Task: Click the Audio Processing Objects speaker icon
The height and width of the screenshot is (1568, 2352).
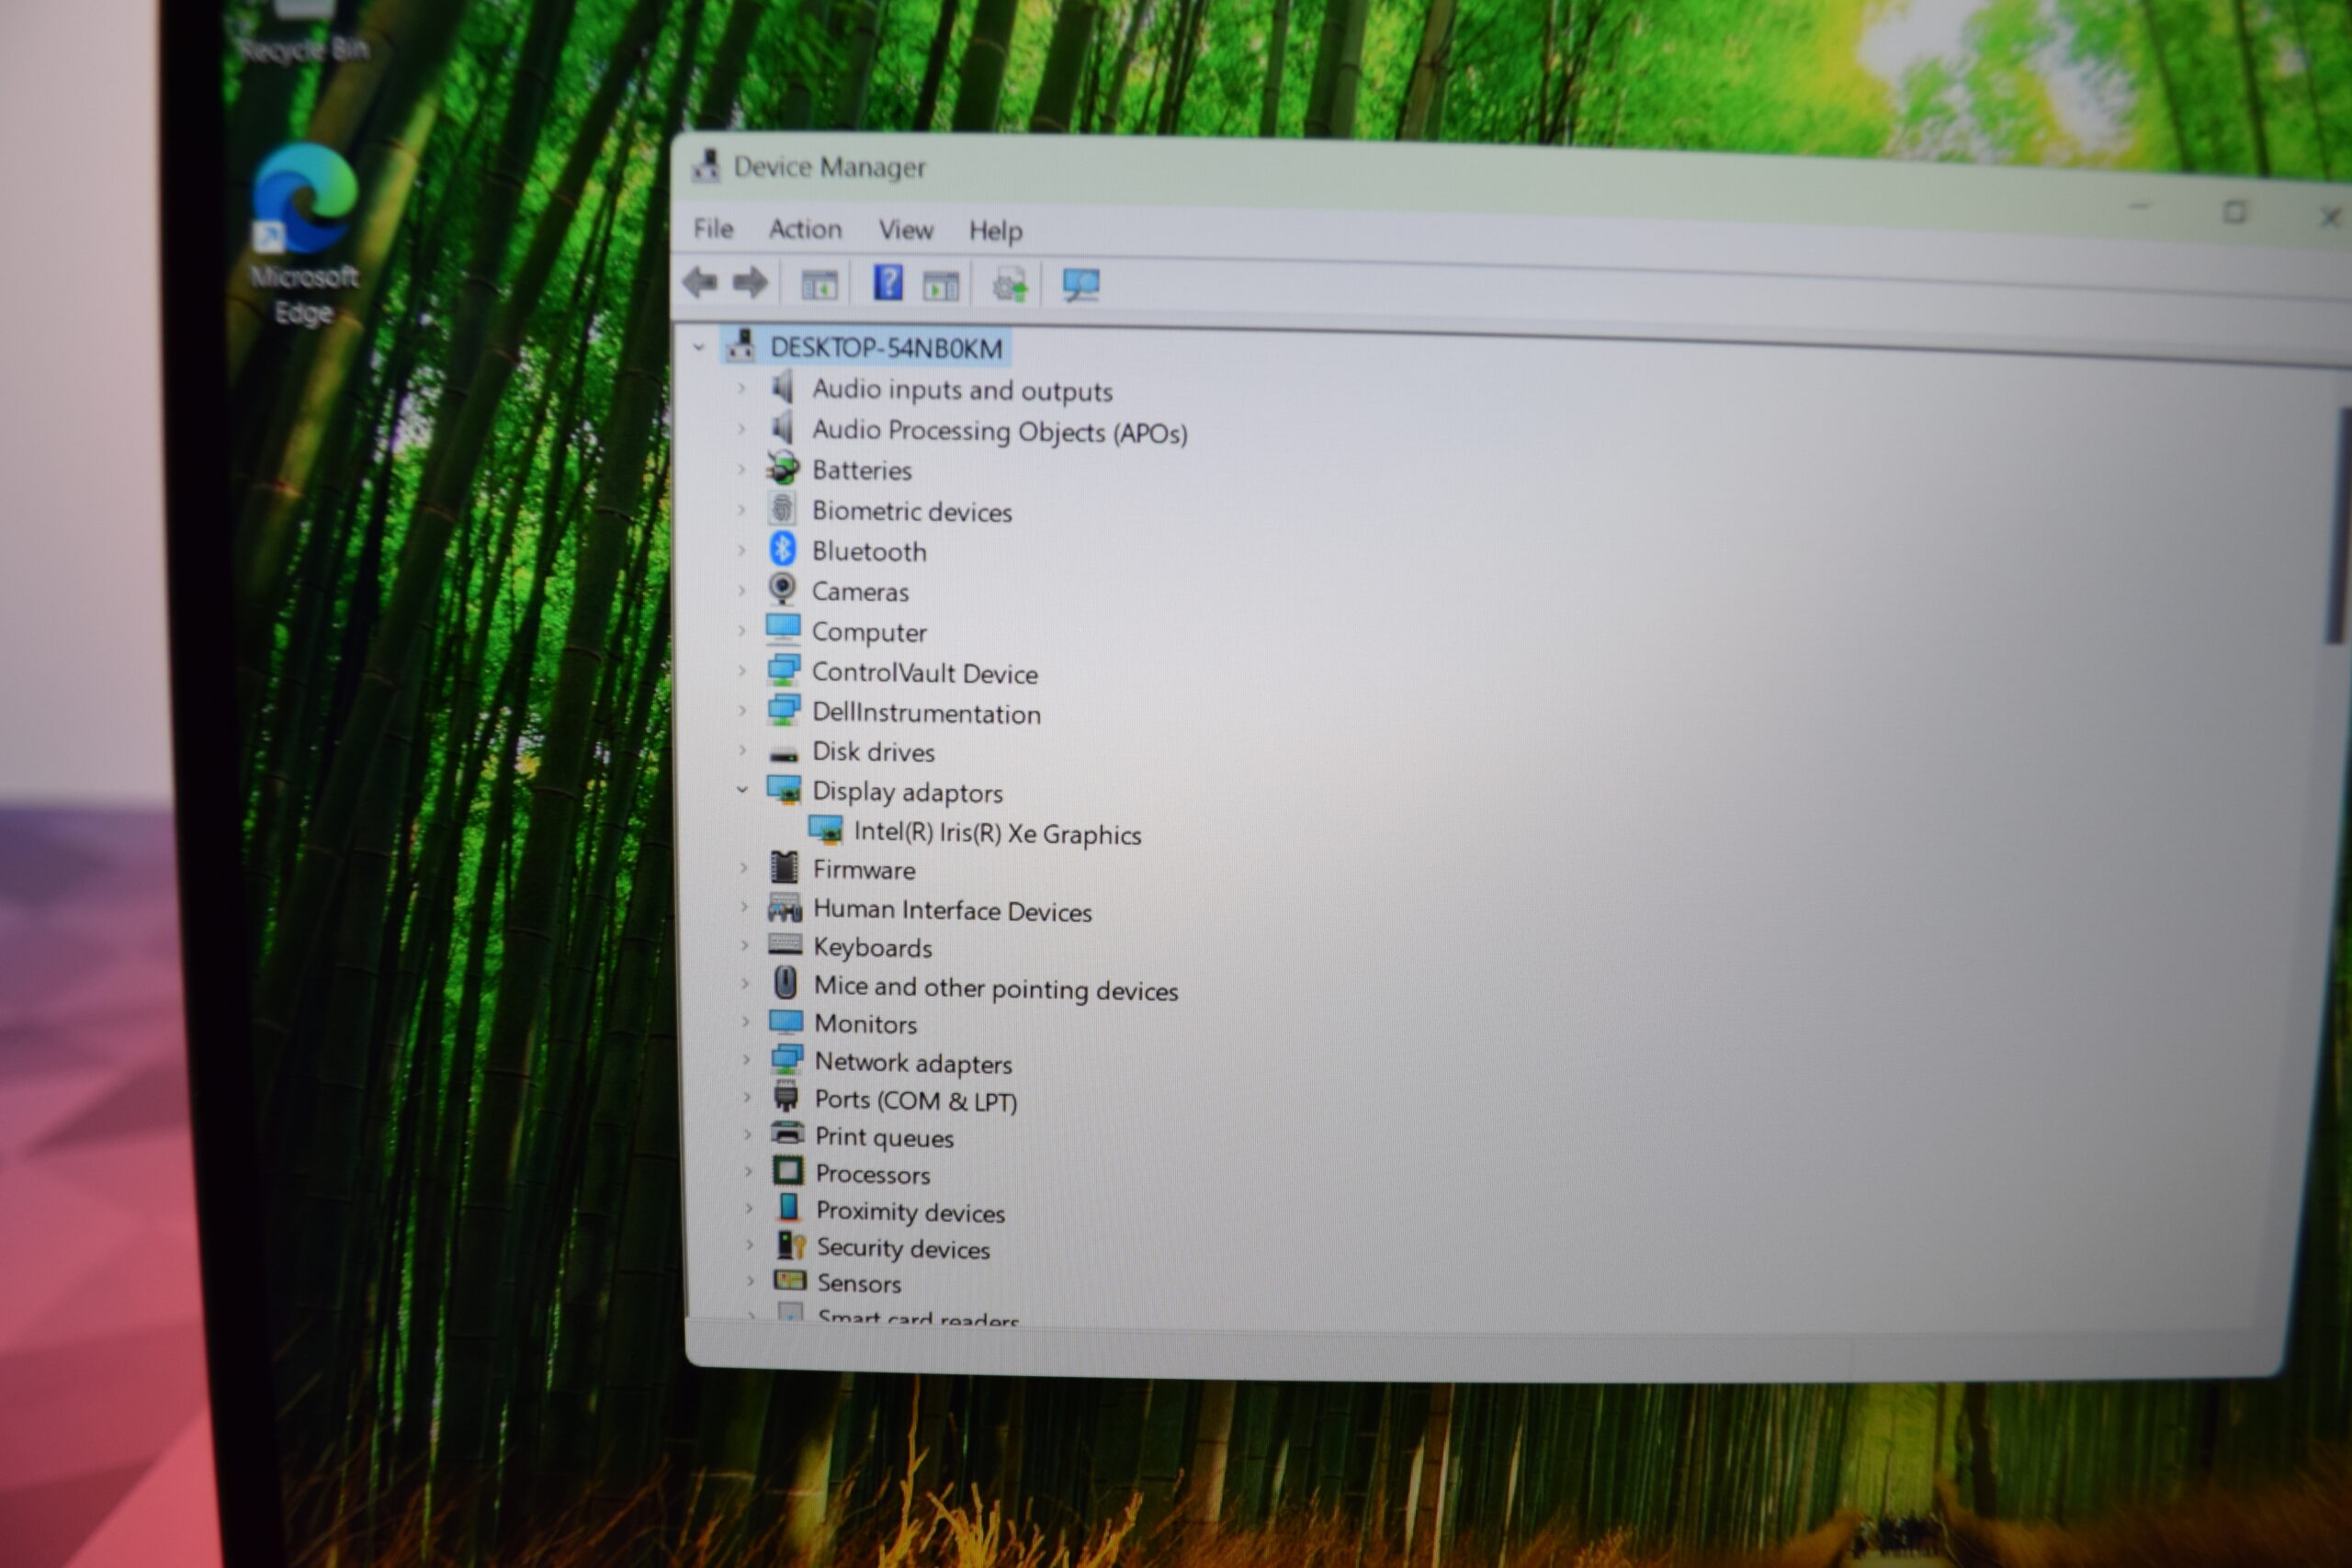Action: [x=783, y=428]
